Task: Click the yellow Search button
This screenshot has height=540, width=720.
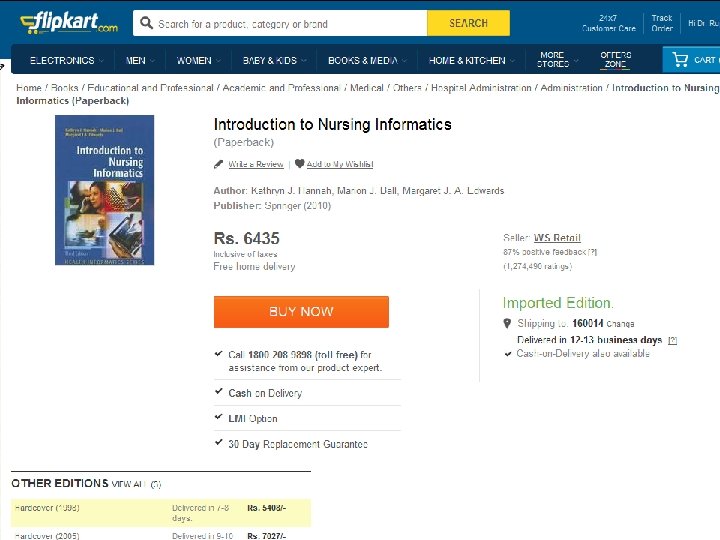Action: 468,23
